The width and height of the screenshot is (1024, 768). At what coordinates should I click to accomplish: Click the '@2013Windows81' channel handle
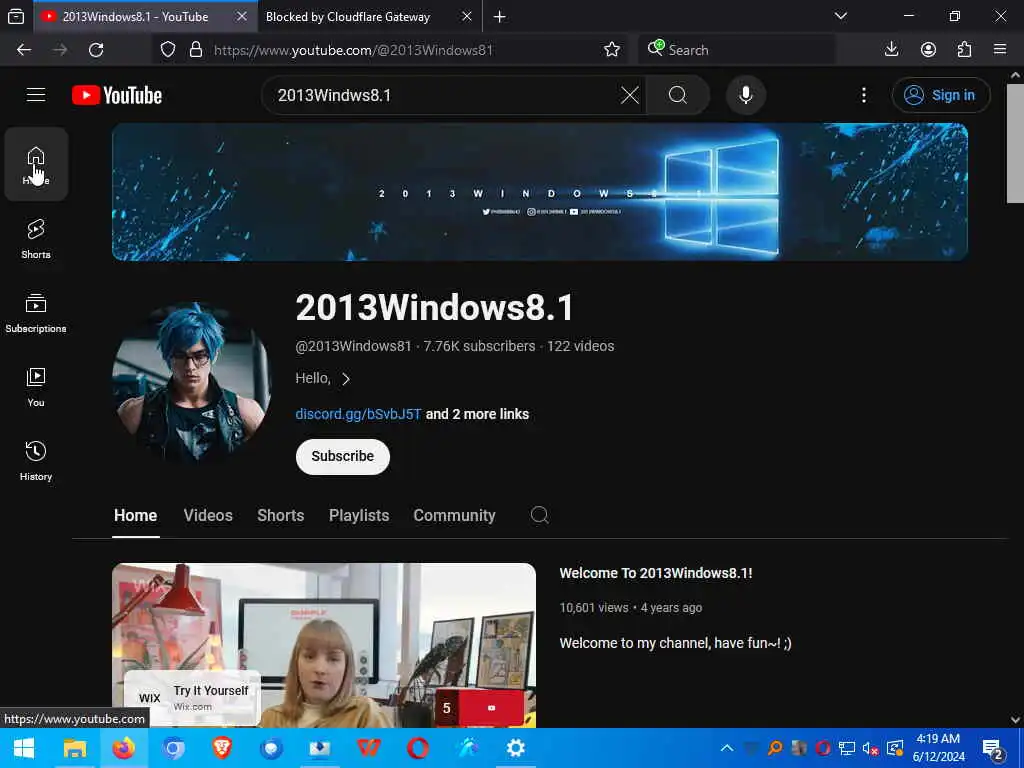click(x=353, y=346)
